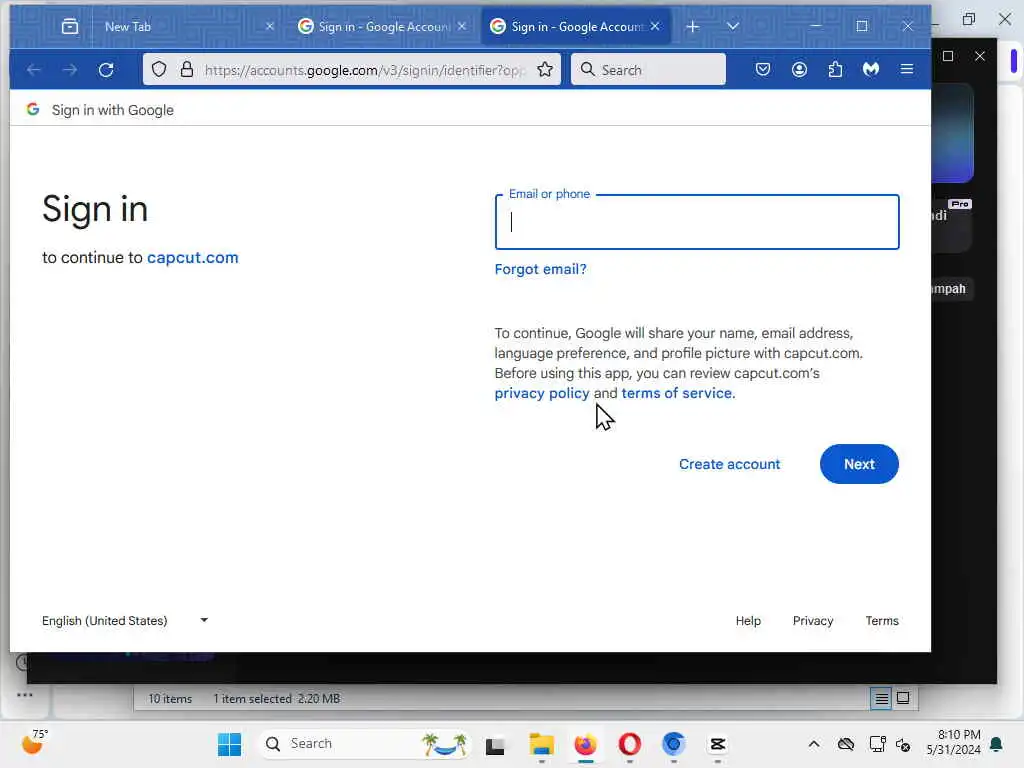Open tracking protection shield icon
This screenshot has width=1024, height=768.
click(x=159, y=69)
